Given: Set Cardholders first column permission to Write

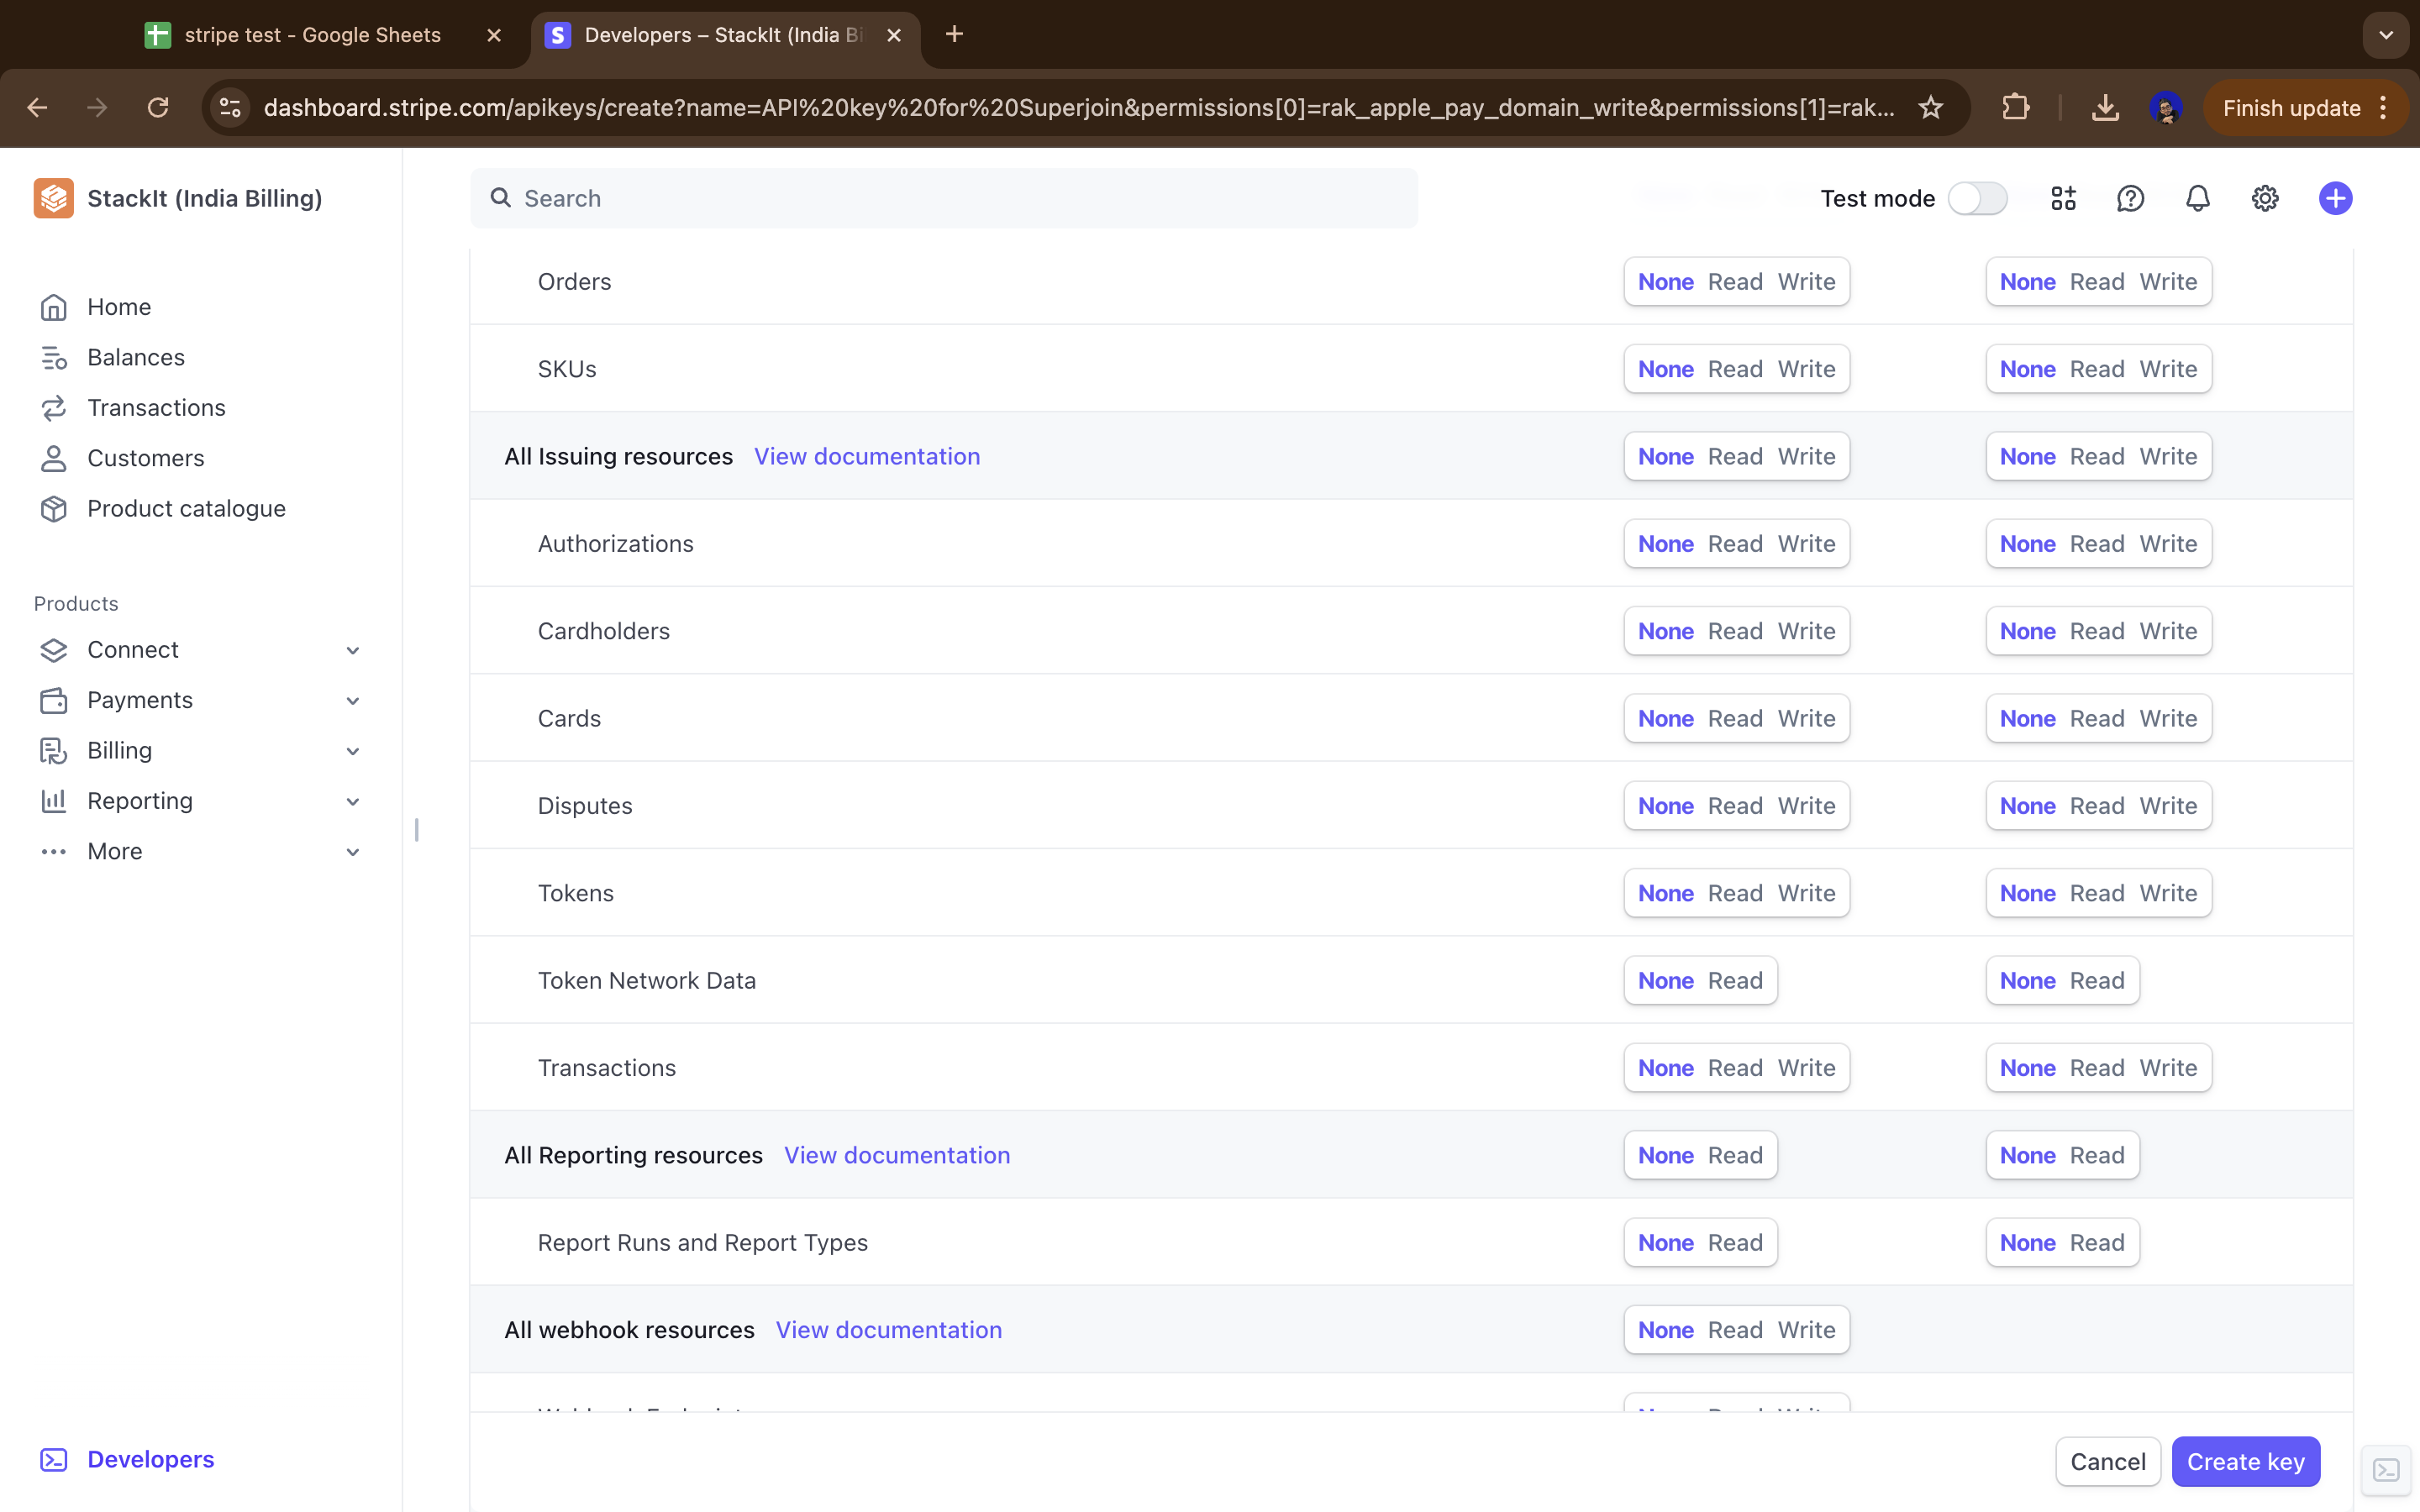Looking at the screenshot, I should coord(1806,631).
